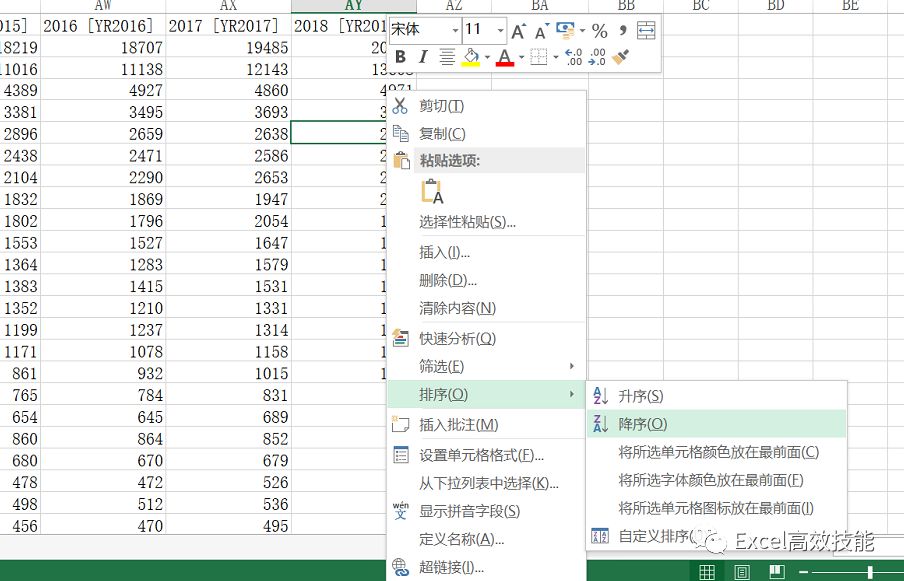Click the borders icon
Viewport: 904px width, 581px height.
(538, 56)
